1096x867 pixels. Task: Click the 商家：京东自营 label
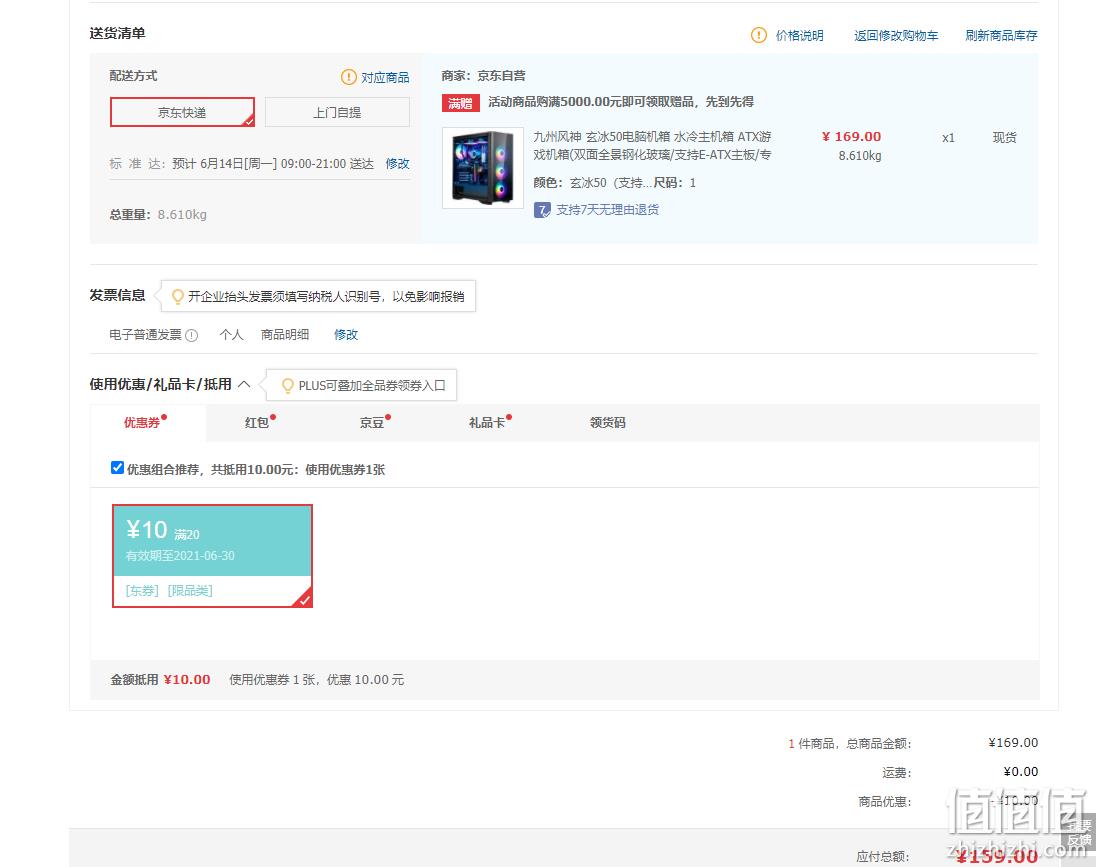(x=484, y=76)
